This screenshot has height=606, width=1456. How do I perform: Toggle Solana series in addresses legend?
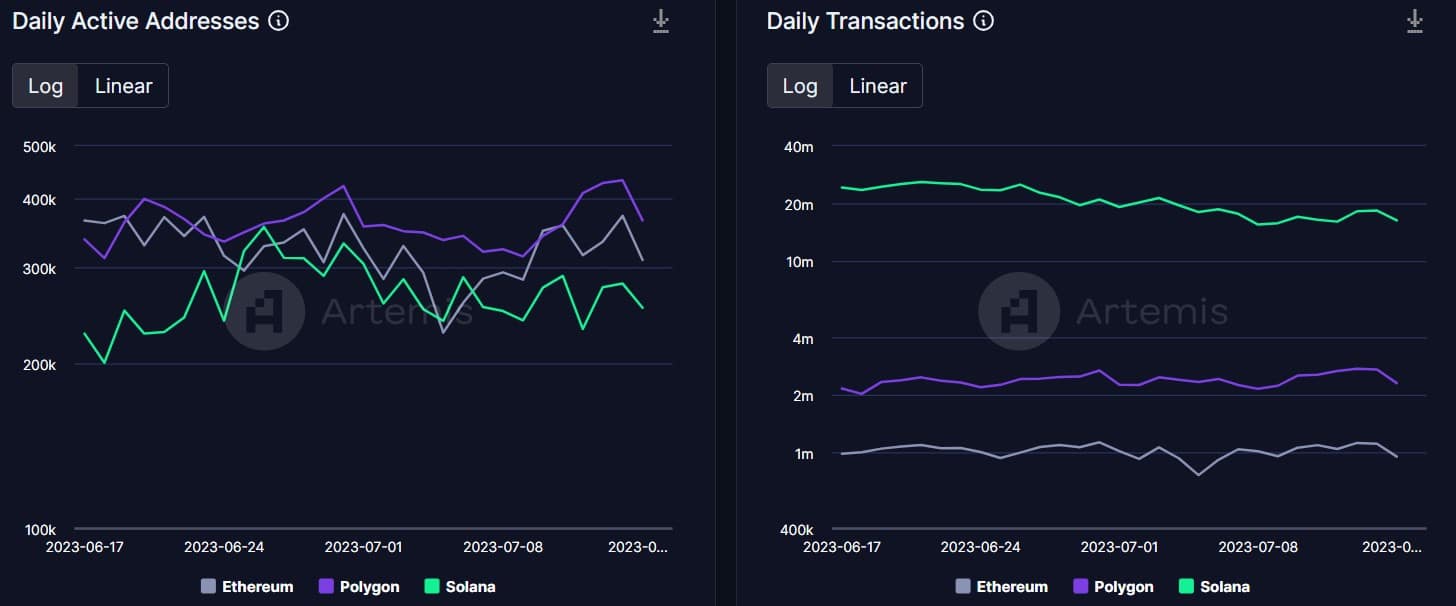tap(460, 587)
